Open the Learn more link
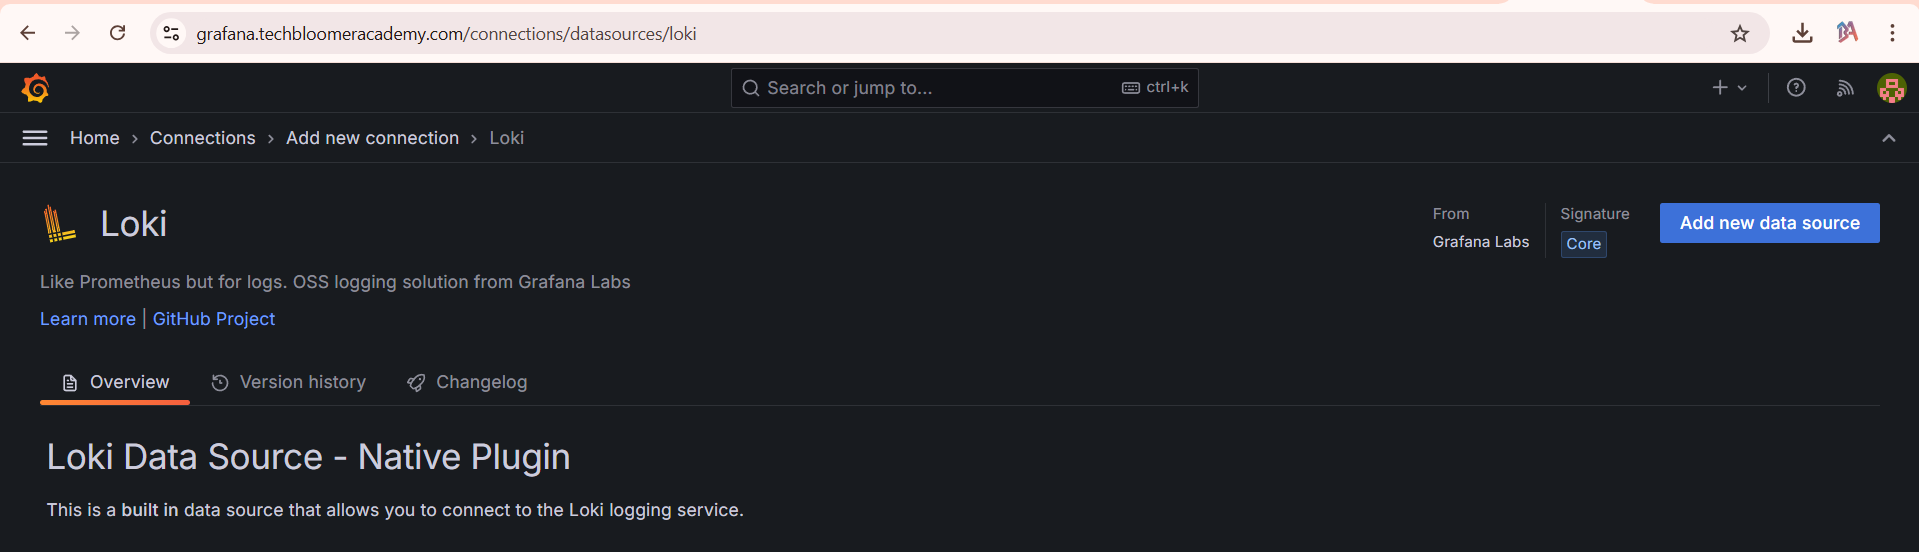 click(x=88, y=319)
